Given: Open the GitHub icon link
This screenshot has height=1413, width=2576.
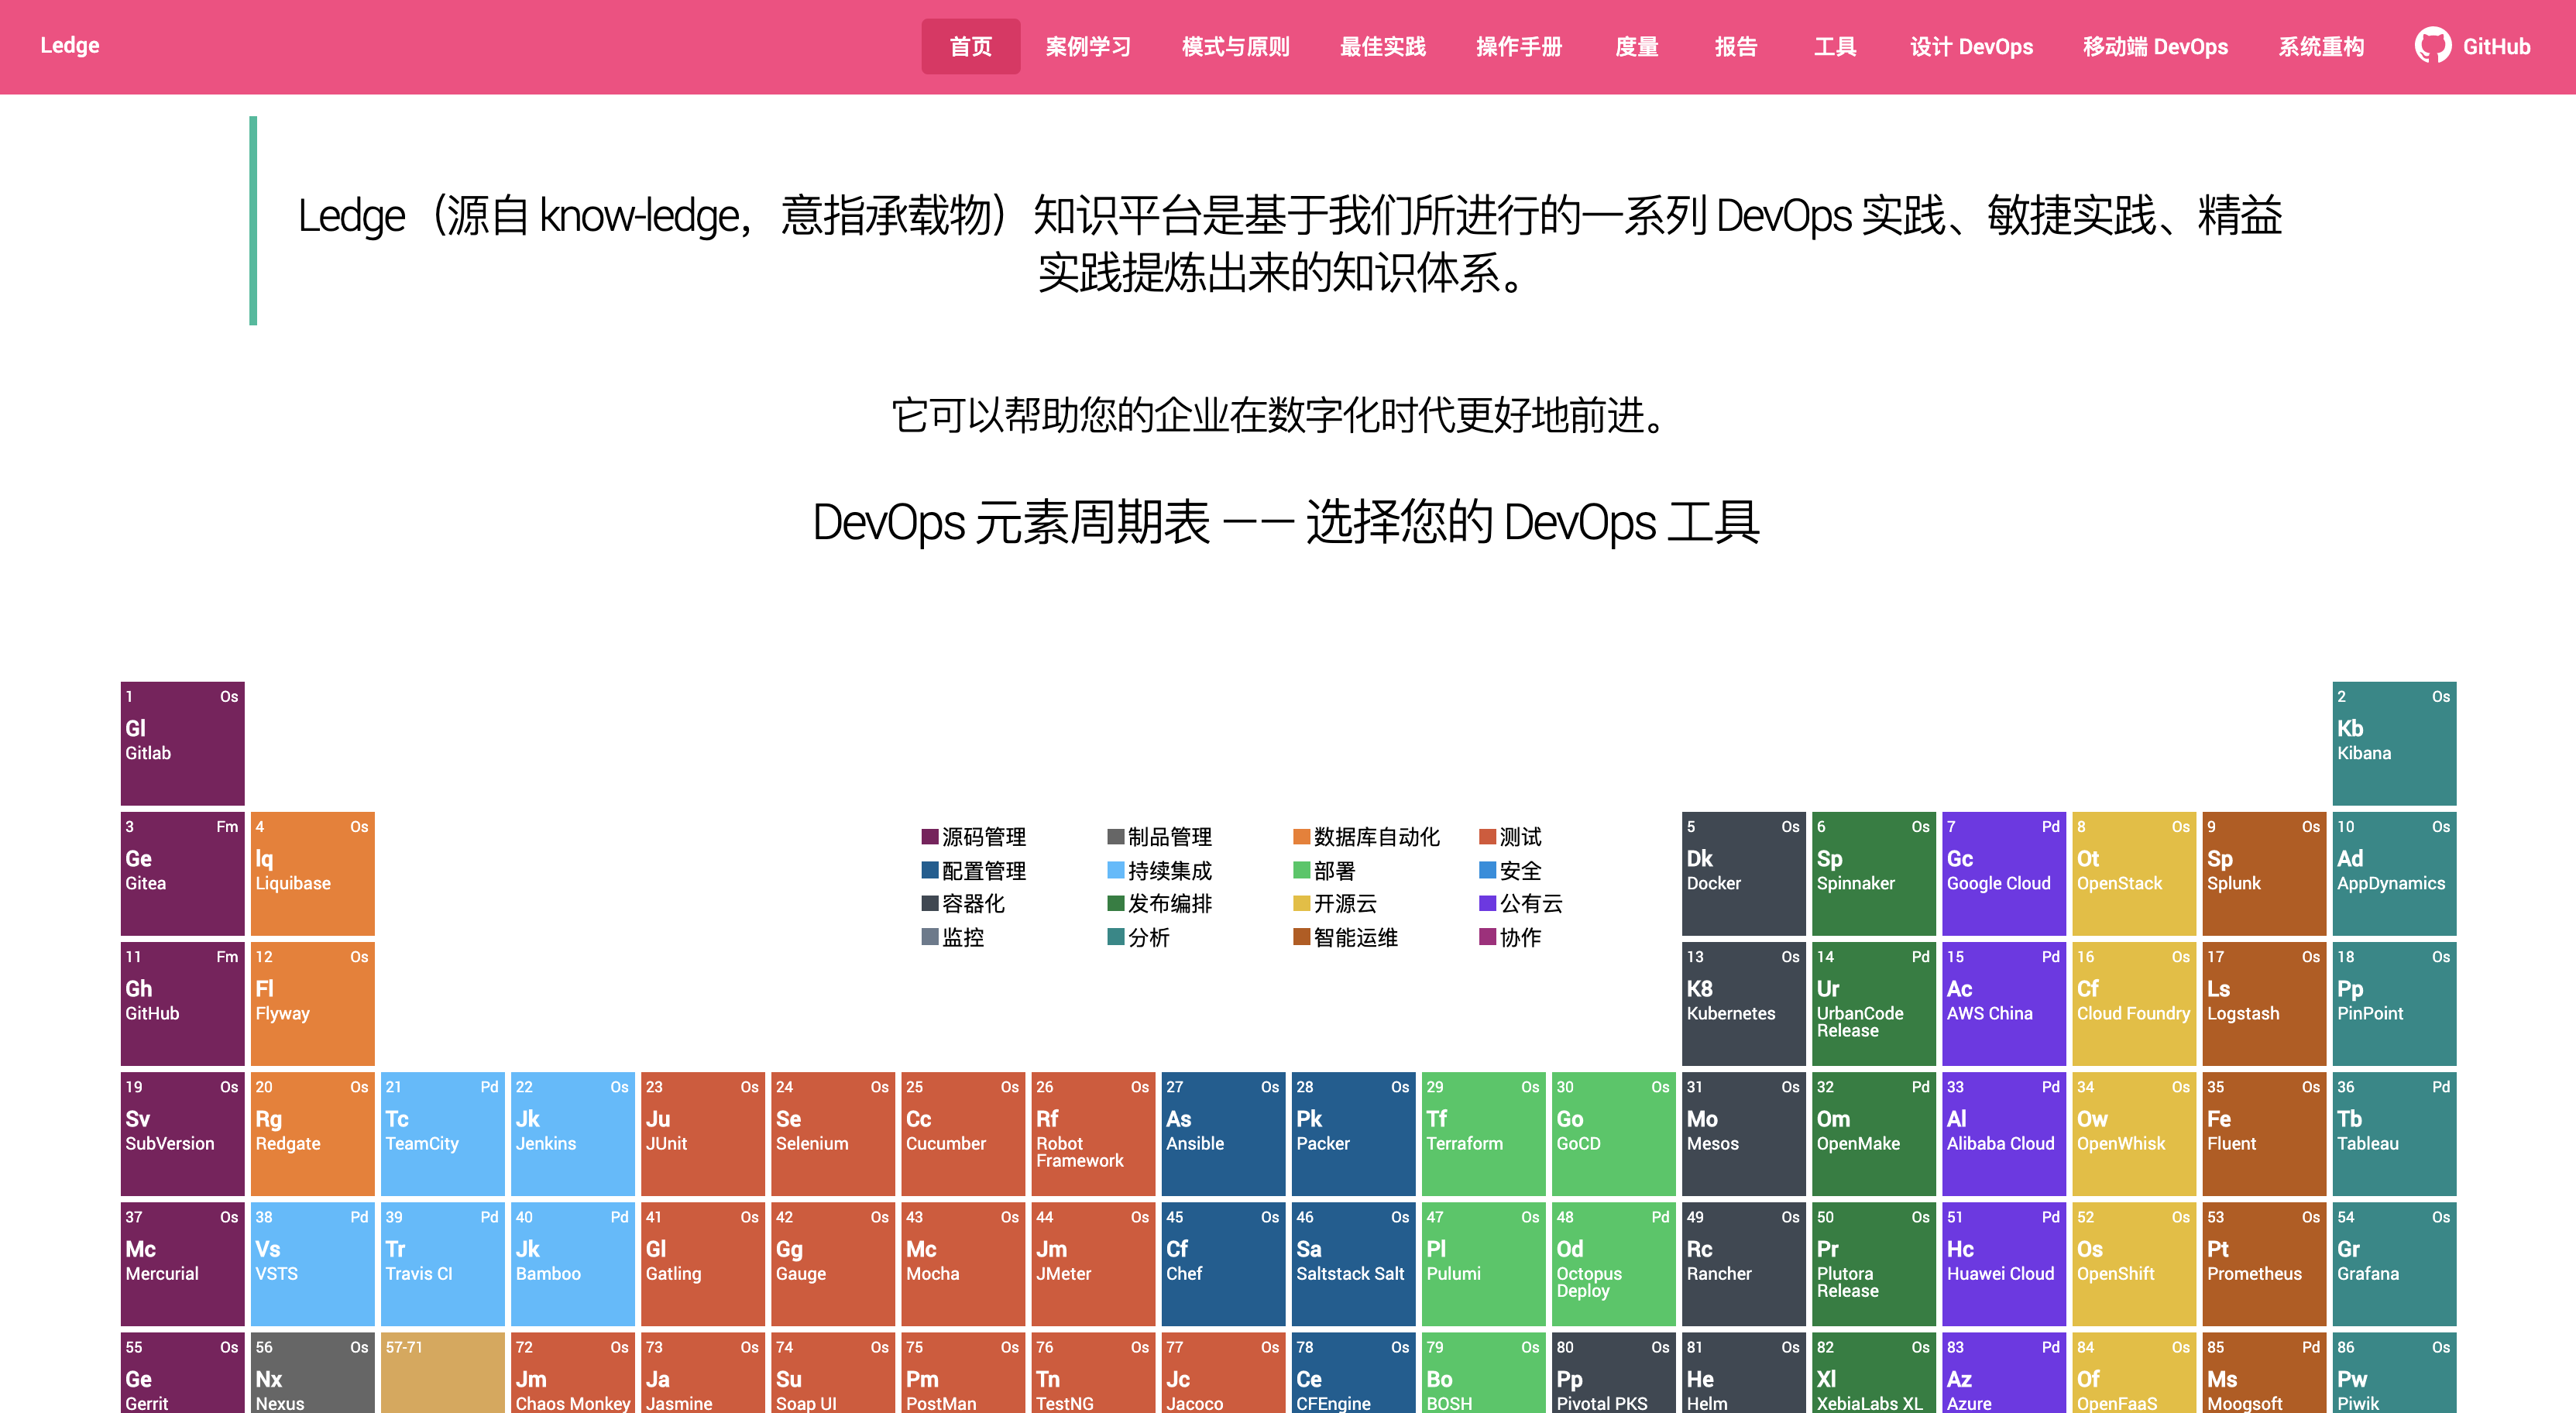Looking at the screenshot, I should 2432,46.
